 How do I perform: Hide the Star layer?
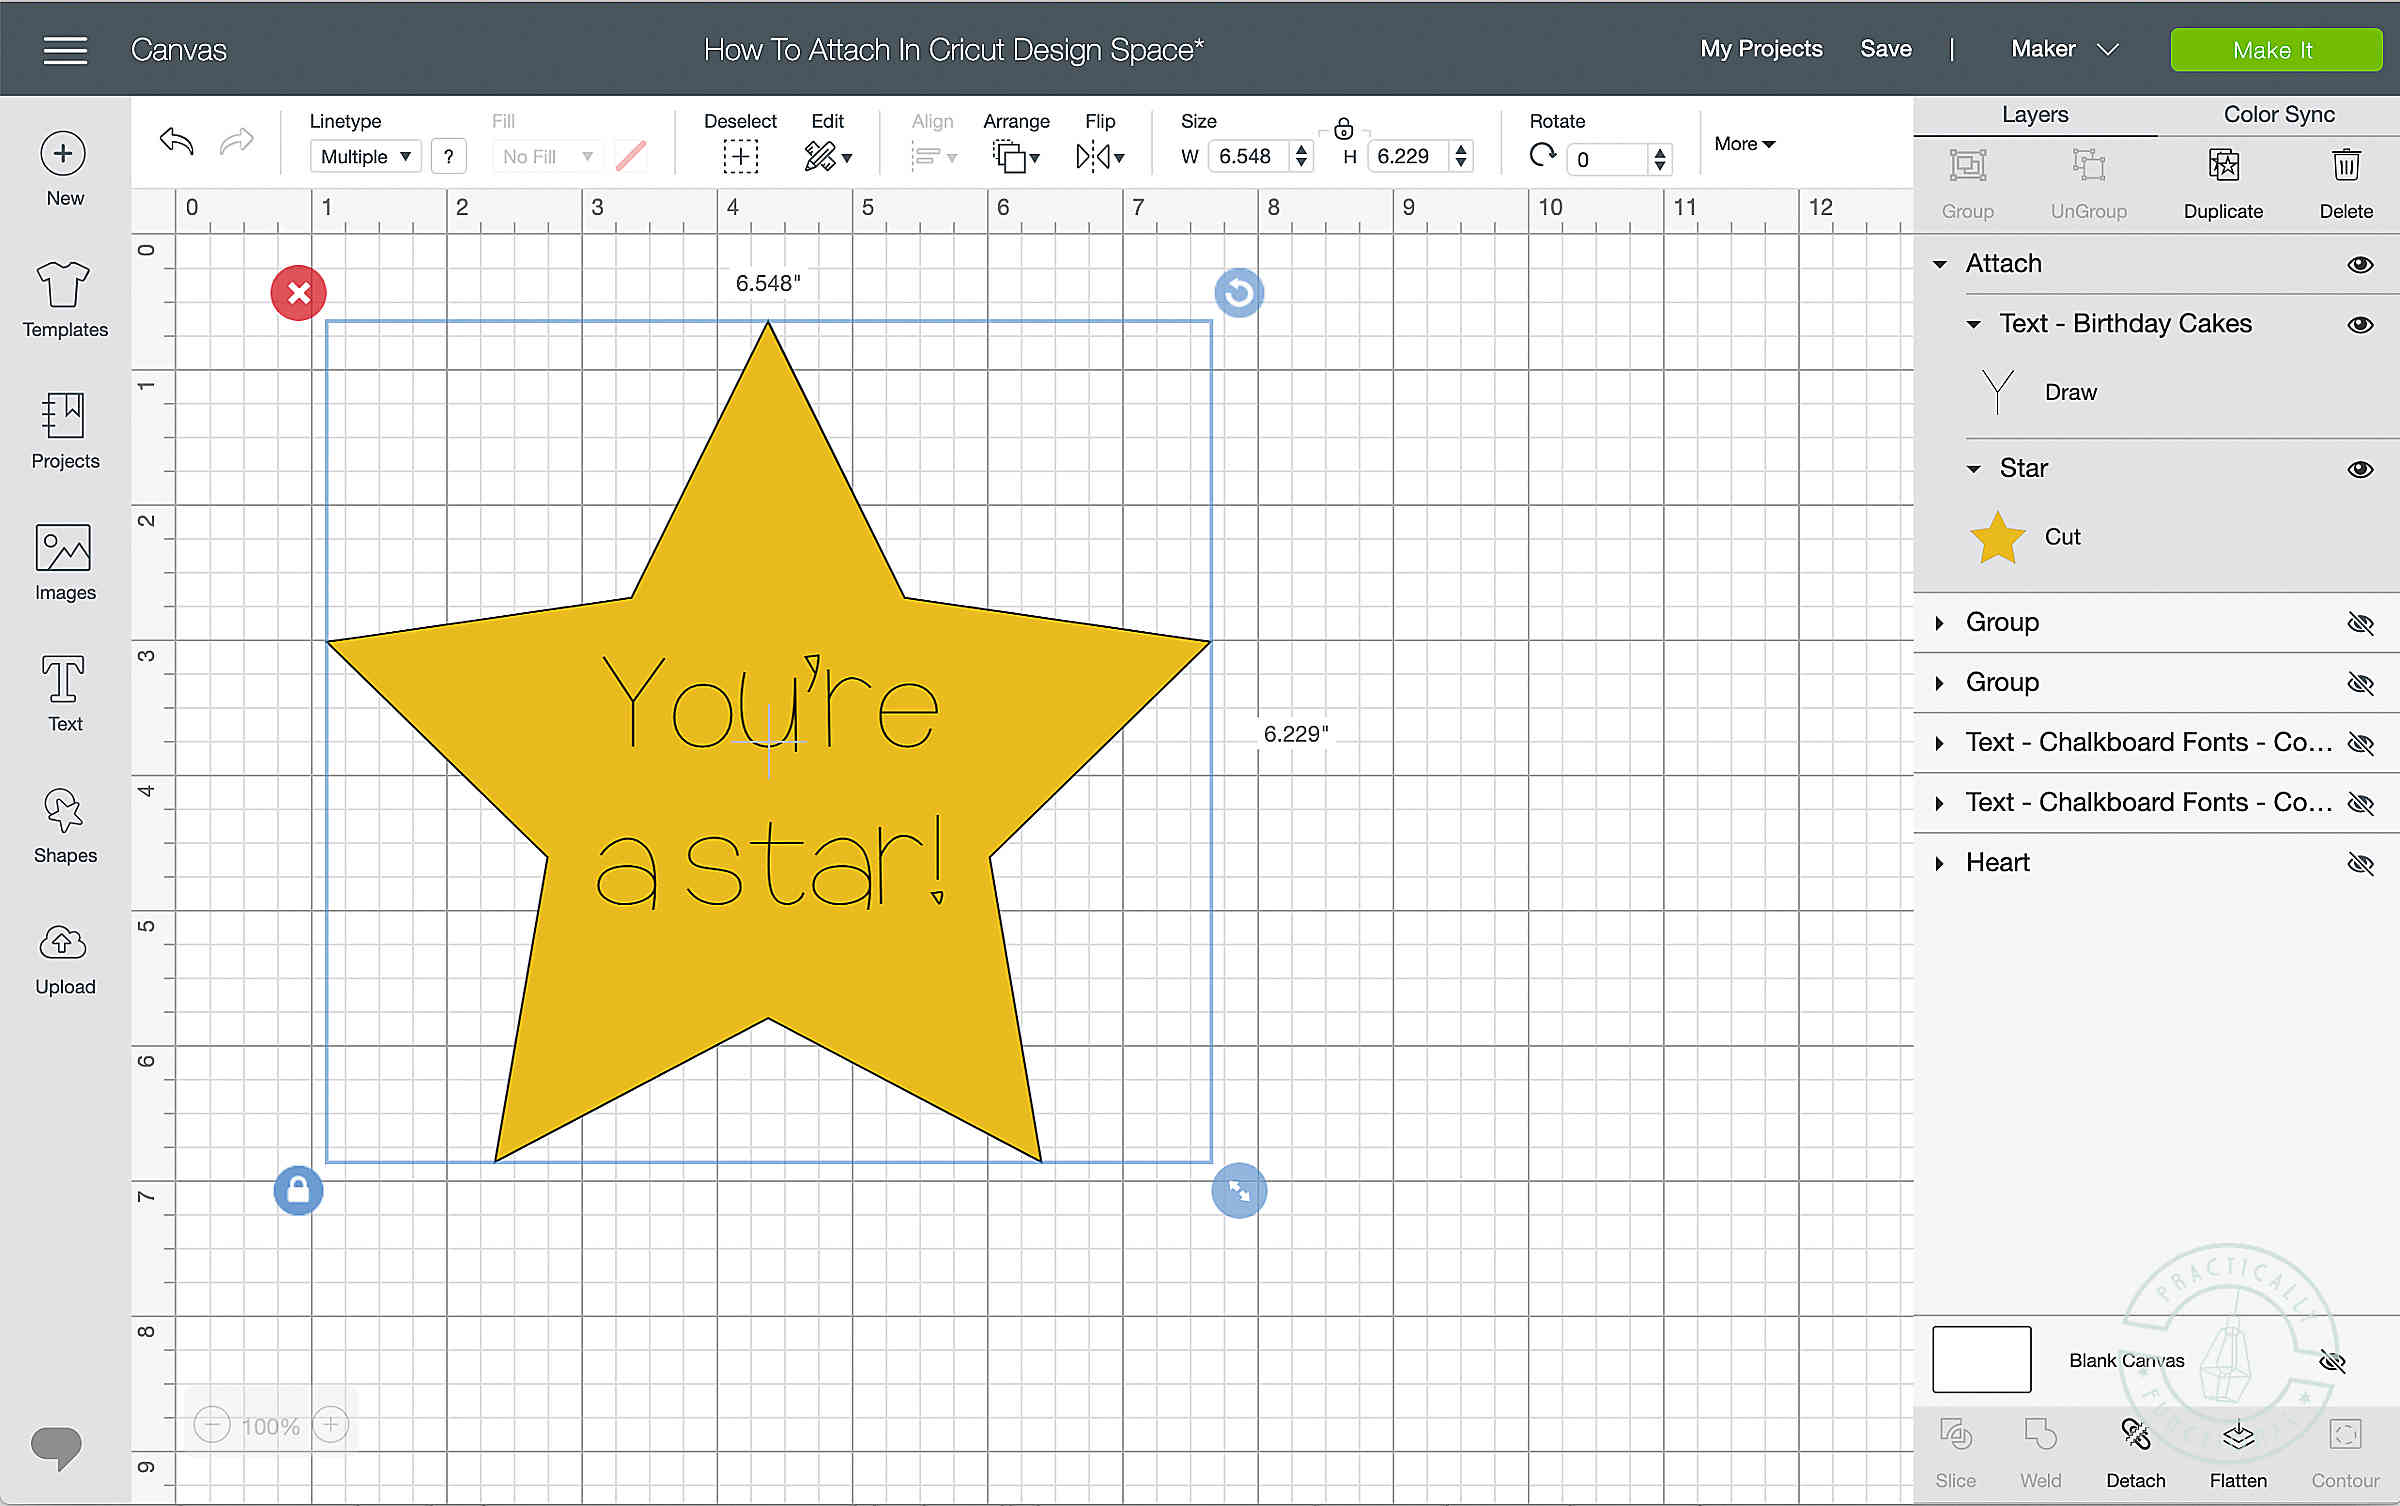point(2360,468)
